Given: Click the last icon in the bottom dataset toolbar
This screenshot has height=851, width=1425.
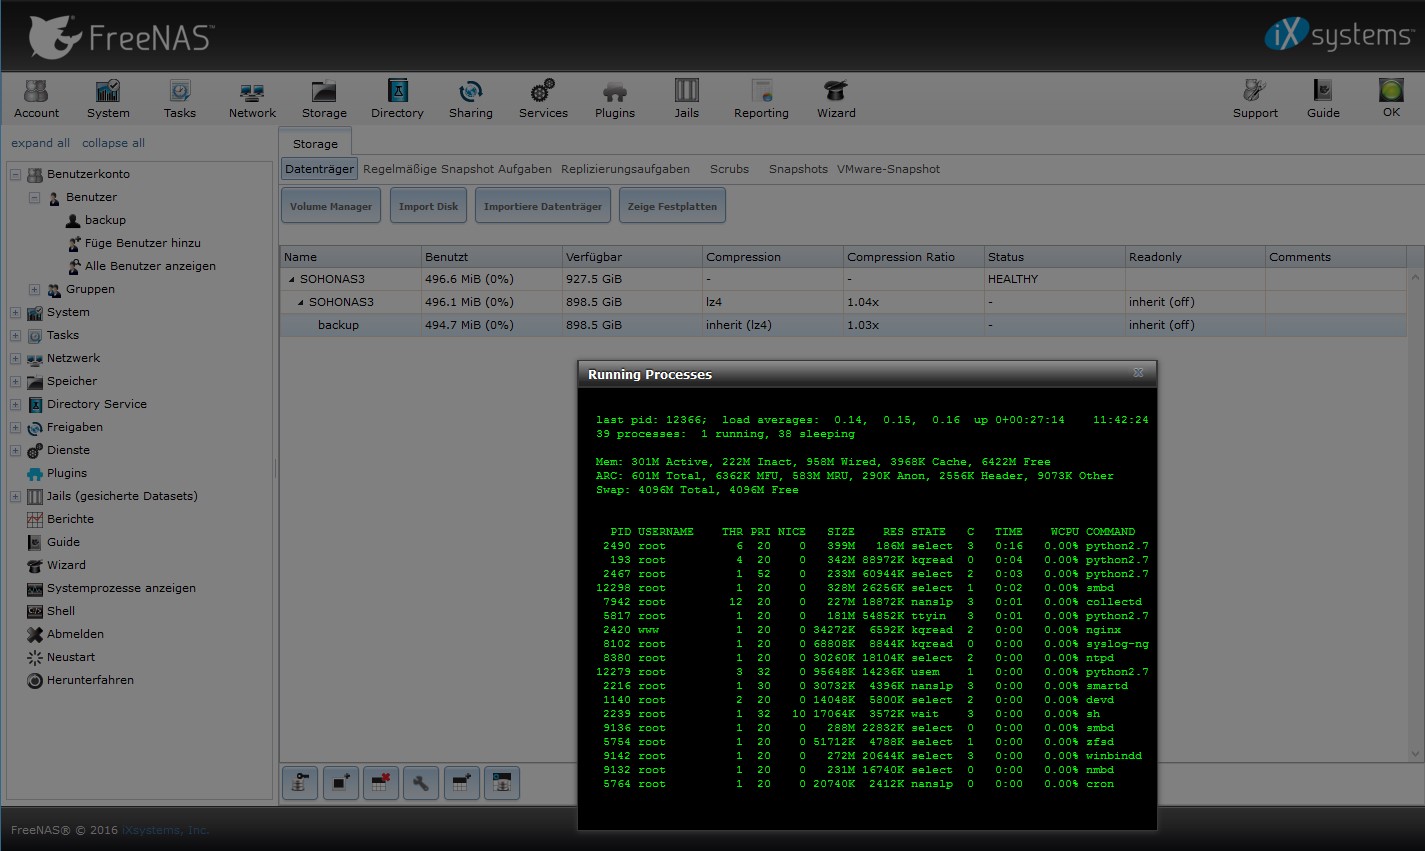Looking at the screenshot, I should click(x=501, y=783).
